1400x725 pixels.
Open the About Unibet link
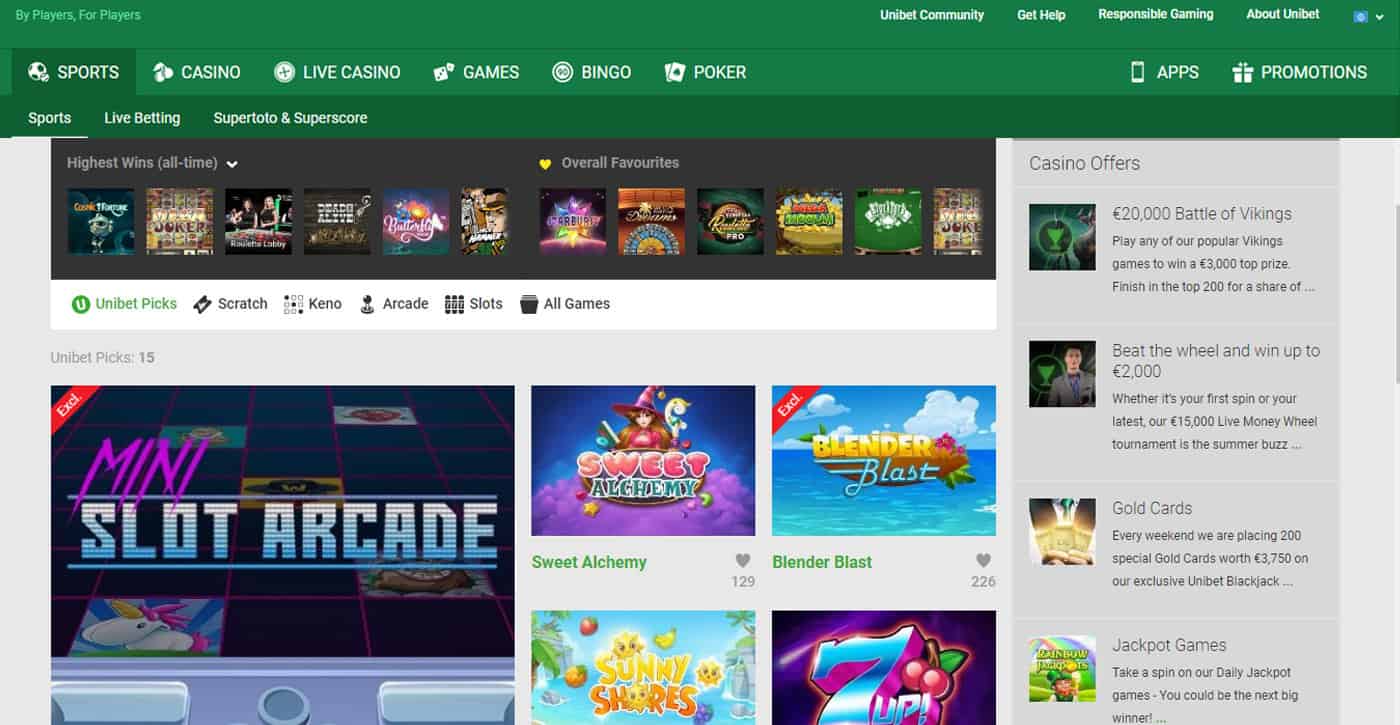coord(1283,14)
